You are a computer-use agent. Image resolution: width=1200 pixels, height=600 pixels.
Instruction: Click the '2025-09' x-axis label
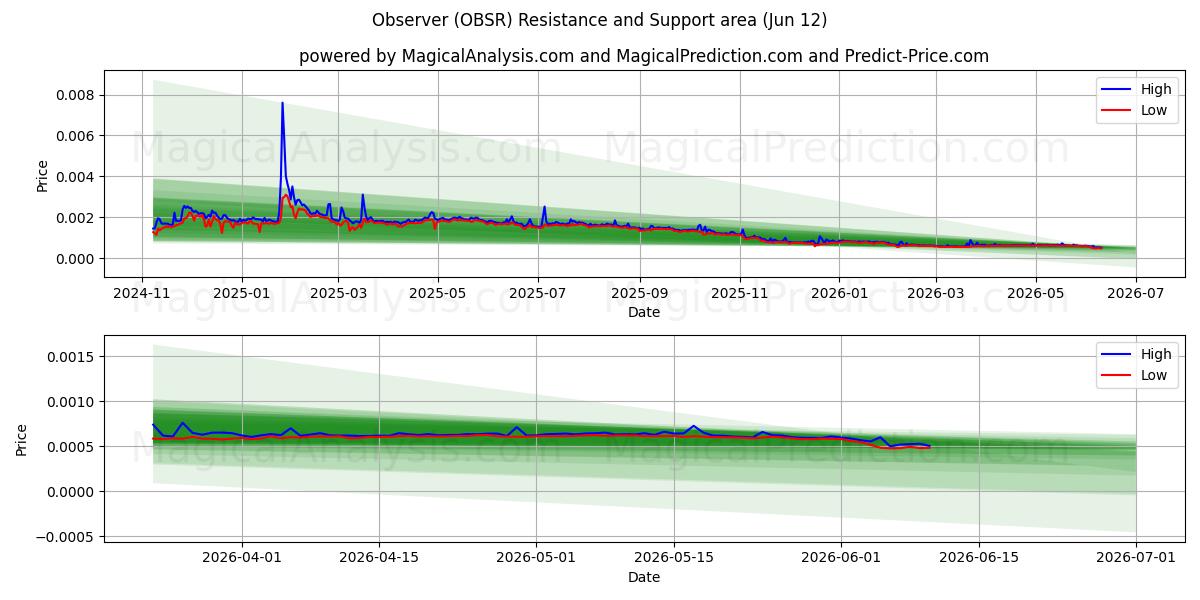640,293
